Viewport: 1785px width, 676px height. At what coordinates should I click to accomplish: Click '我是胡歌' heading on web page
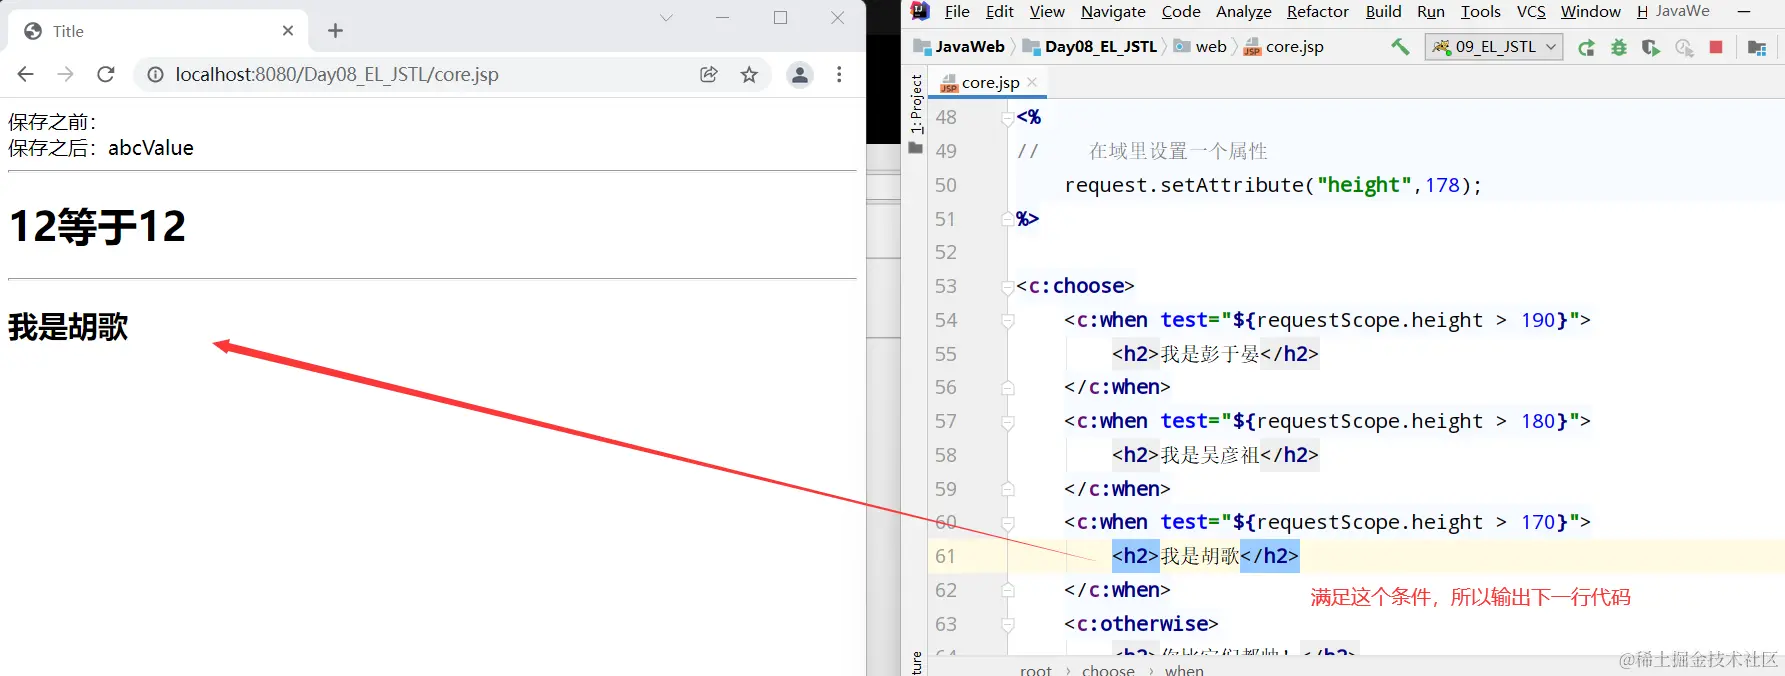[x=69, y=327]
